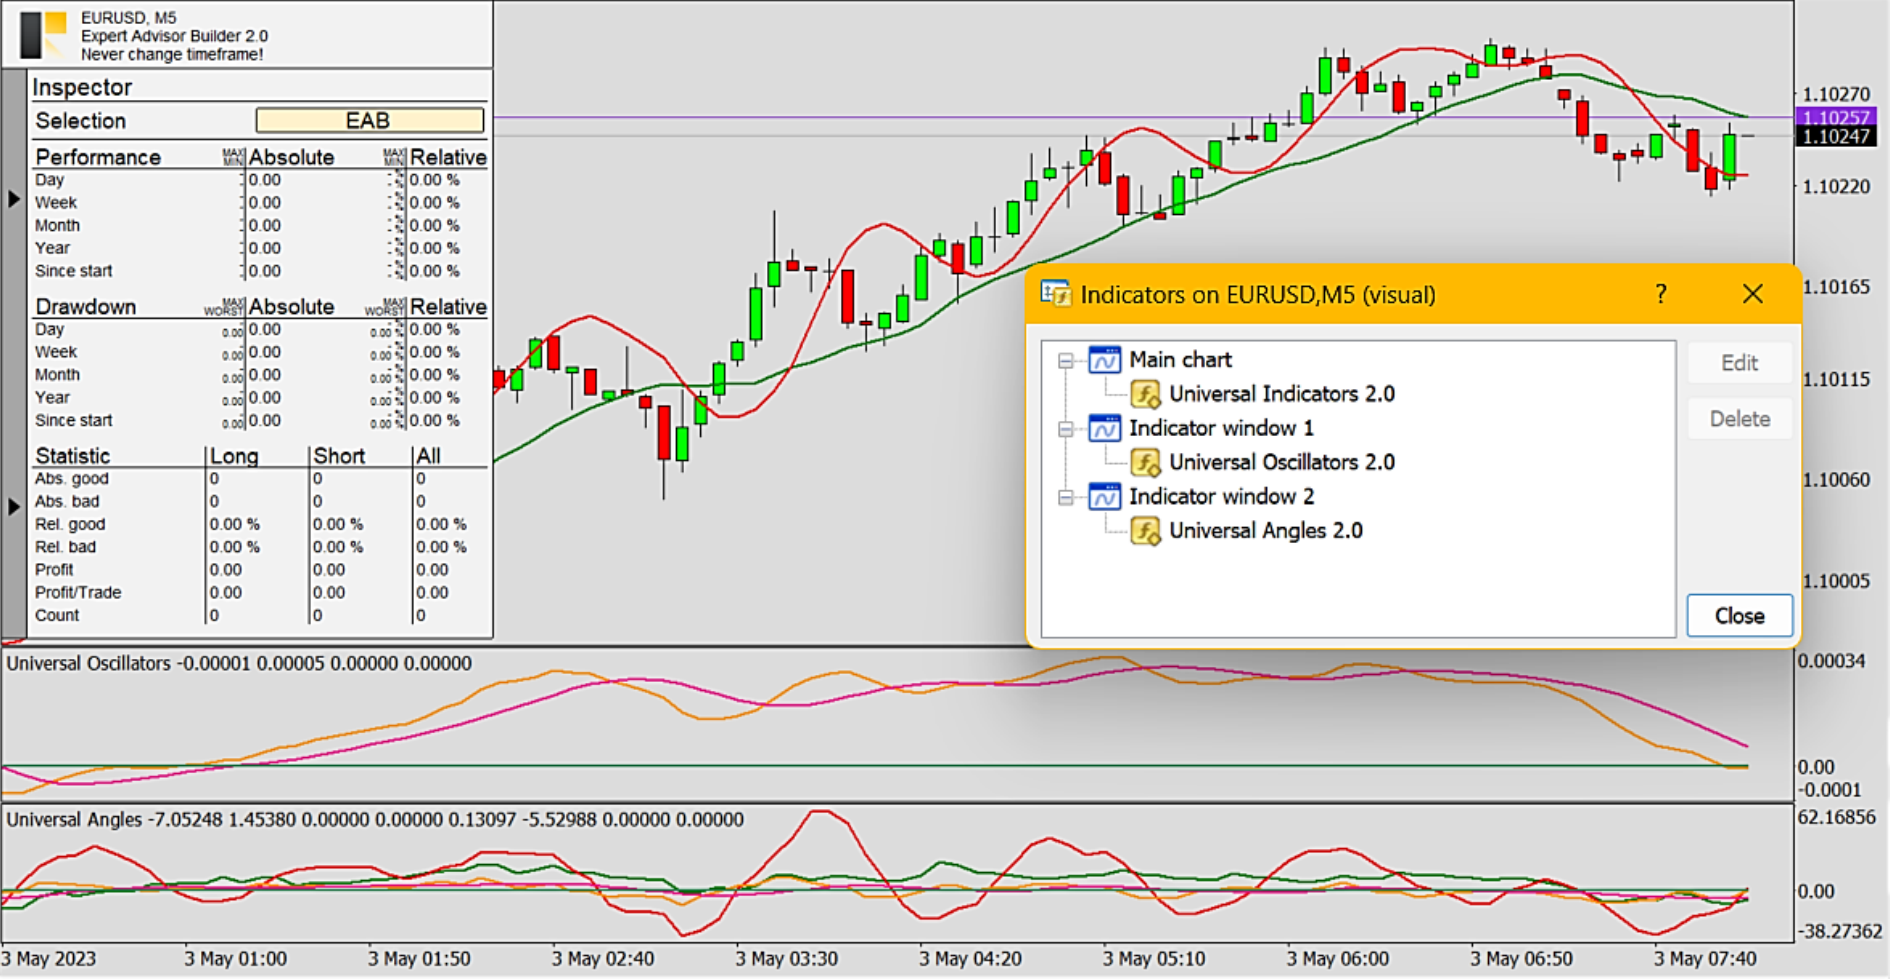Click the '3 May 2023' date label

49,958
